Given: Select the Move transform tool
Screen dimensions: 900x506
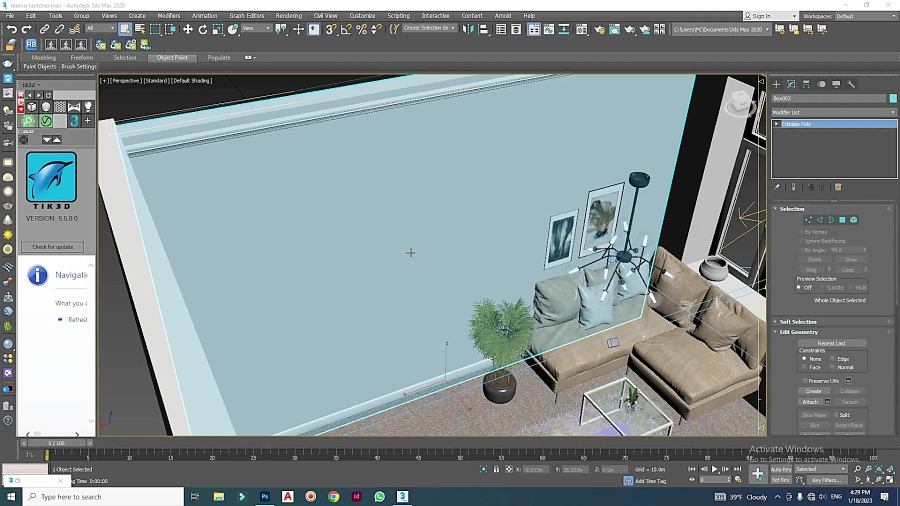Looking at the screenshot, I should click(x=187, y=30).
